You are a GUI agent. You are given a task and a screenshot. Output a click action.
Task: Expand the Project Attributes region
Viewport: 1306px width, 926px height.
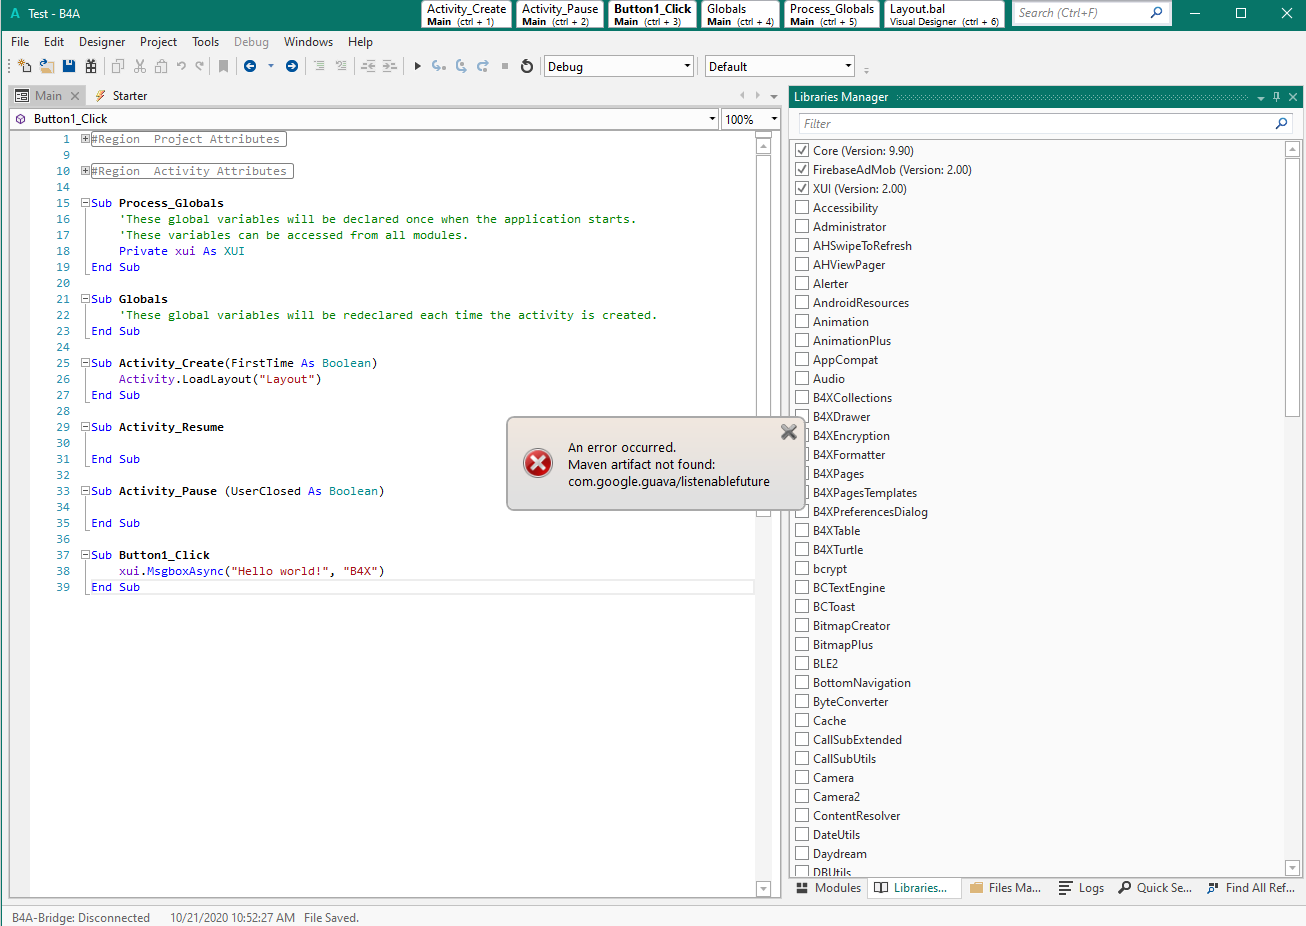click(86, 139)
